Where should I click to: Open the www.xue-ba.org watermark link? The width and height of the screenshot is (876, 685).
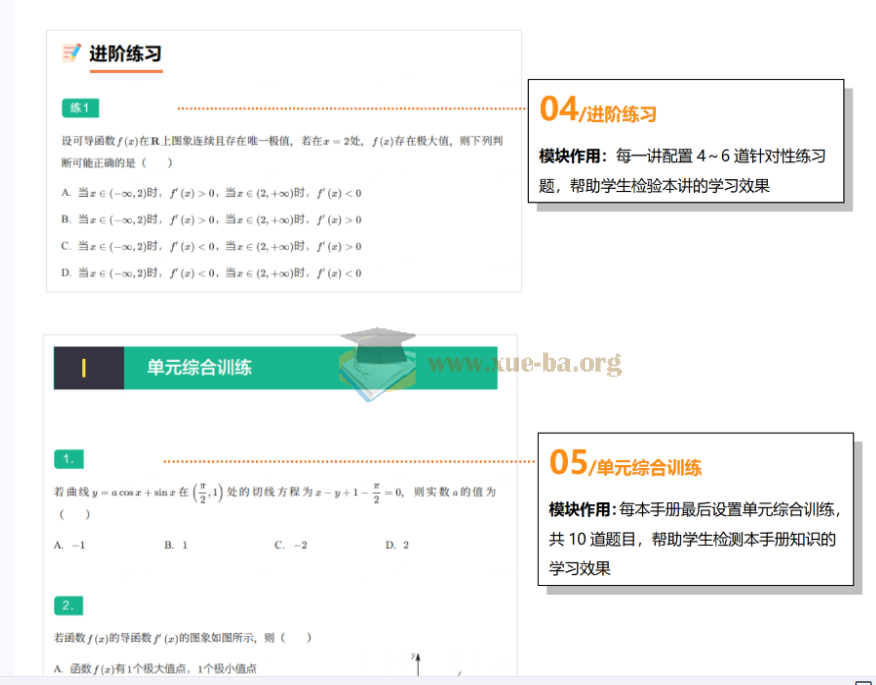tap(524, 363)
